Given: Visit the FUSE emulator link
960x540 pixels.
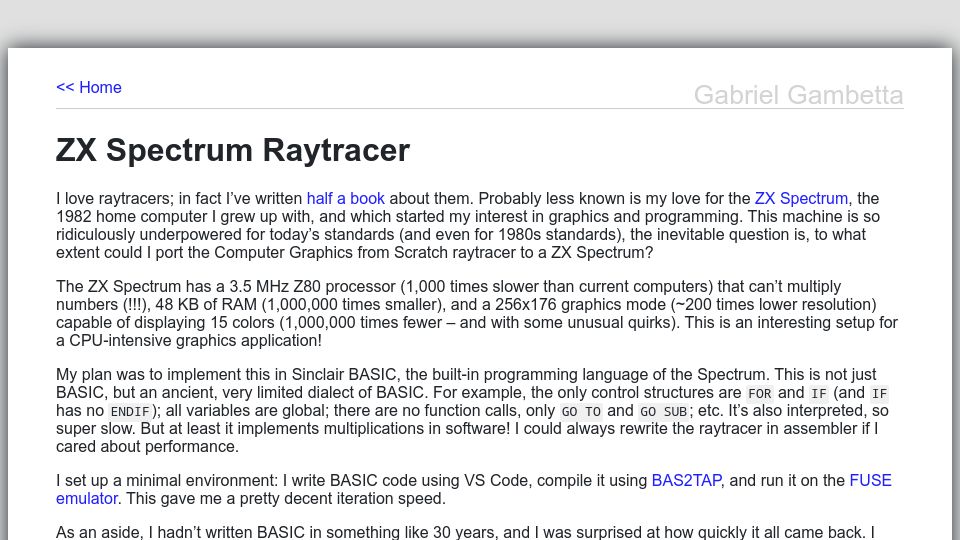Looking at the screenshot, I should (871, 481).
